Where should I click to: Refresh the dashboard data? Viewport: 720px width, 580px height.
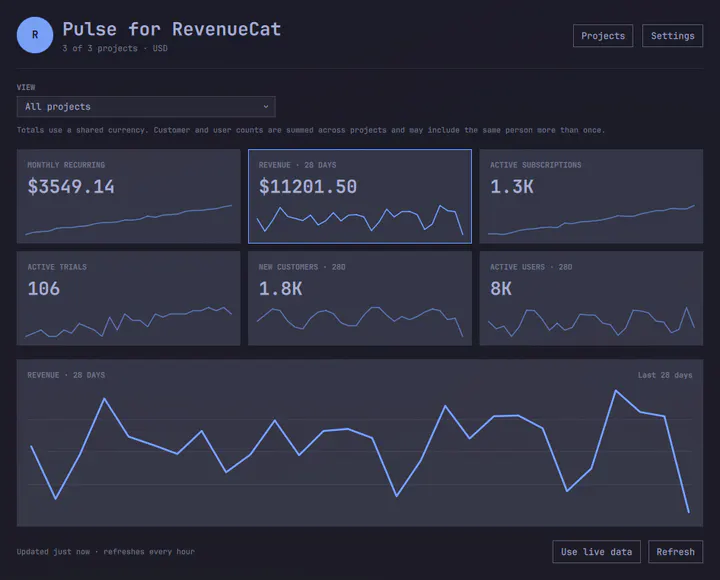[675, 552]
